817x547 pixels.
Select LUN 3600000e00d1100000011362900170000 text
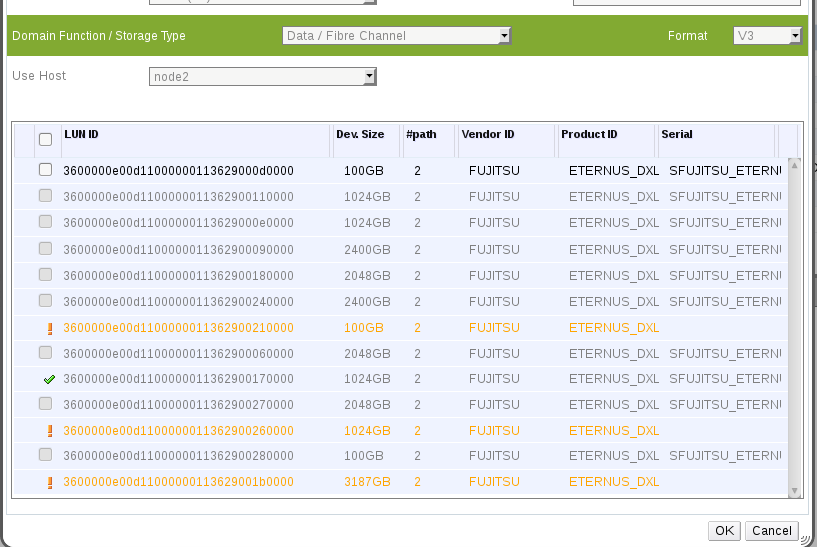[x=178, y=379]
